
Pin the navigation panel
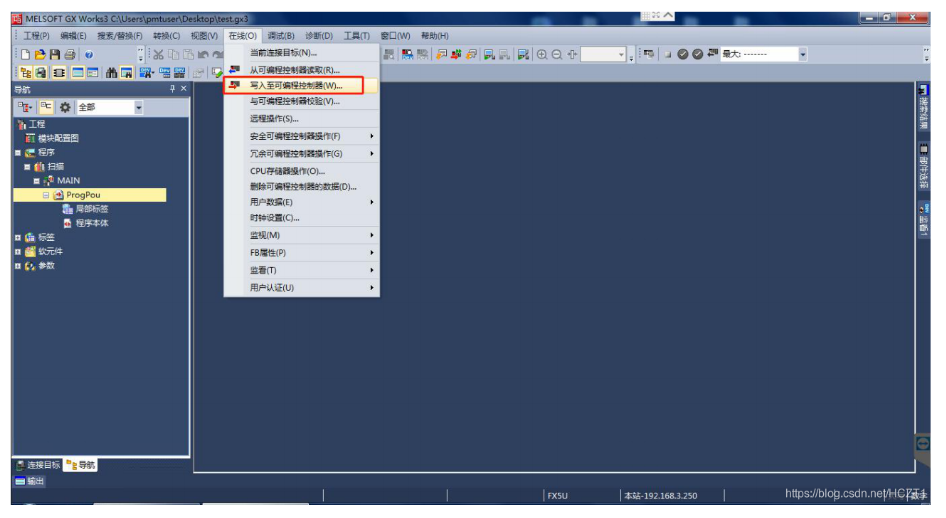(172, 89)
